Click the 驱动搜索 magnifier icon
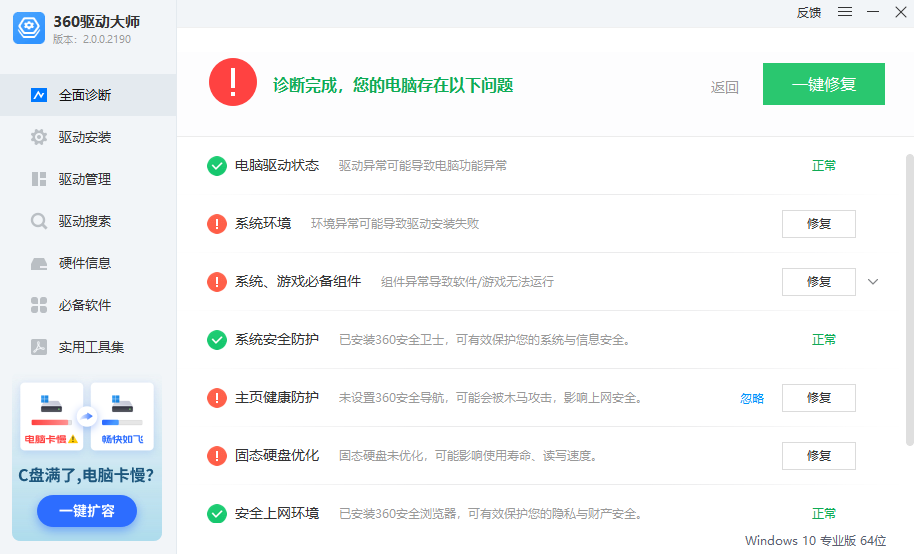Screen dimensions: 914x554 tap(39, 221)
